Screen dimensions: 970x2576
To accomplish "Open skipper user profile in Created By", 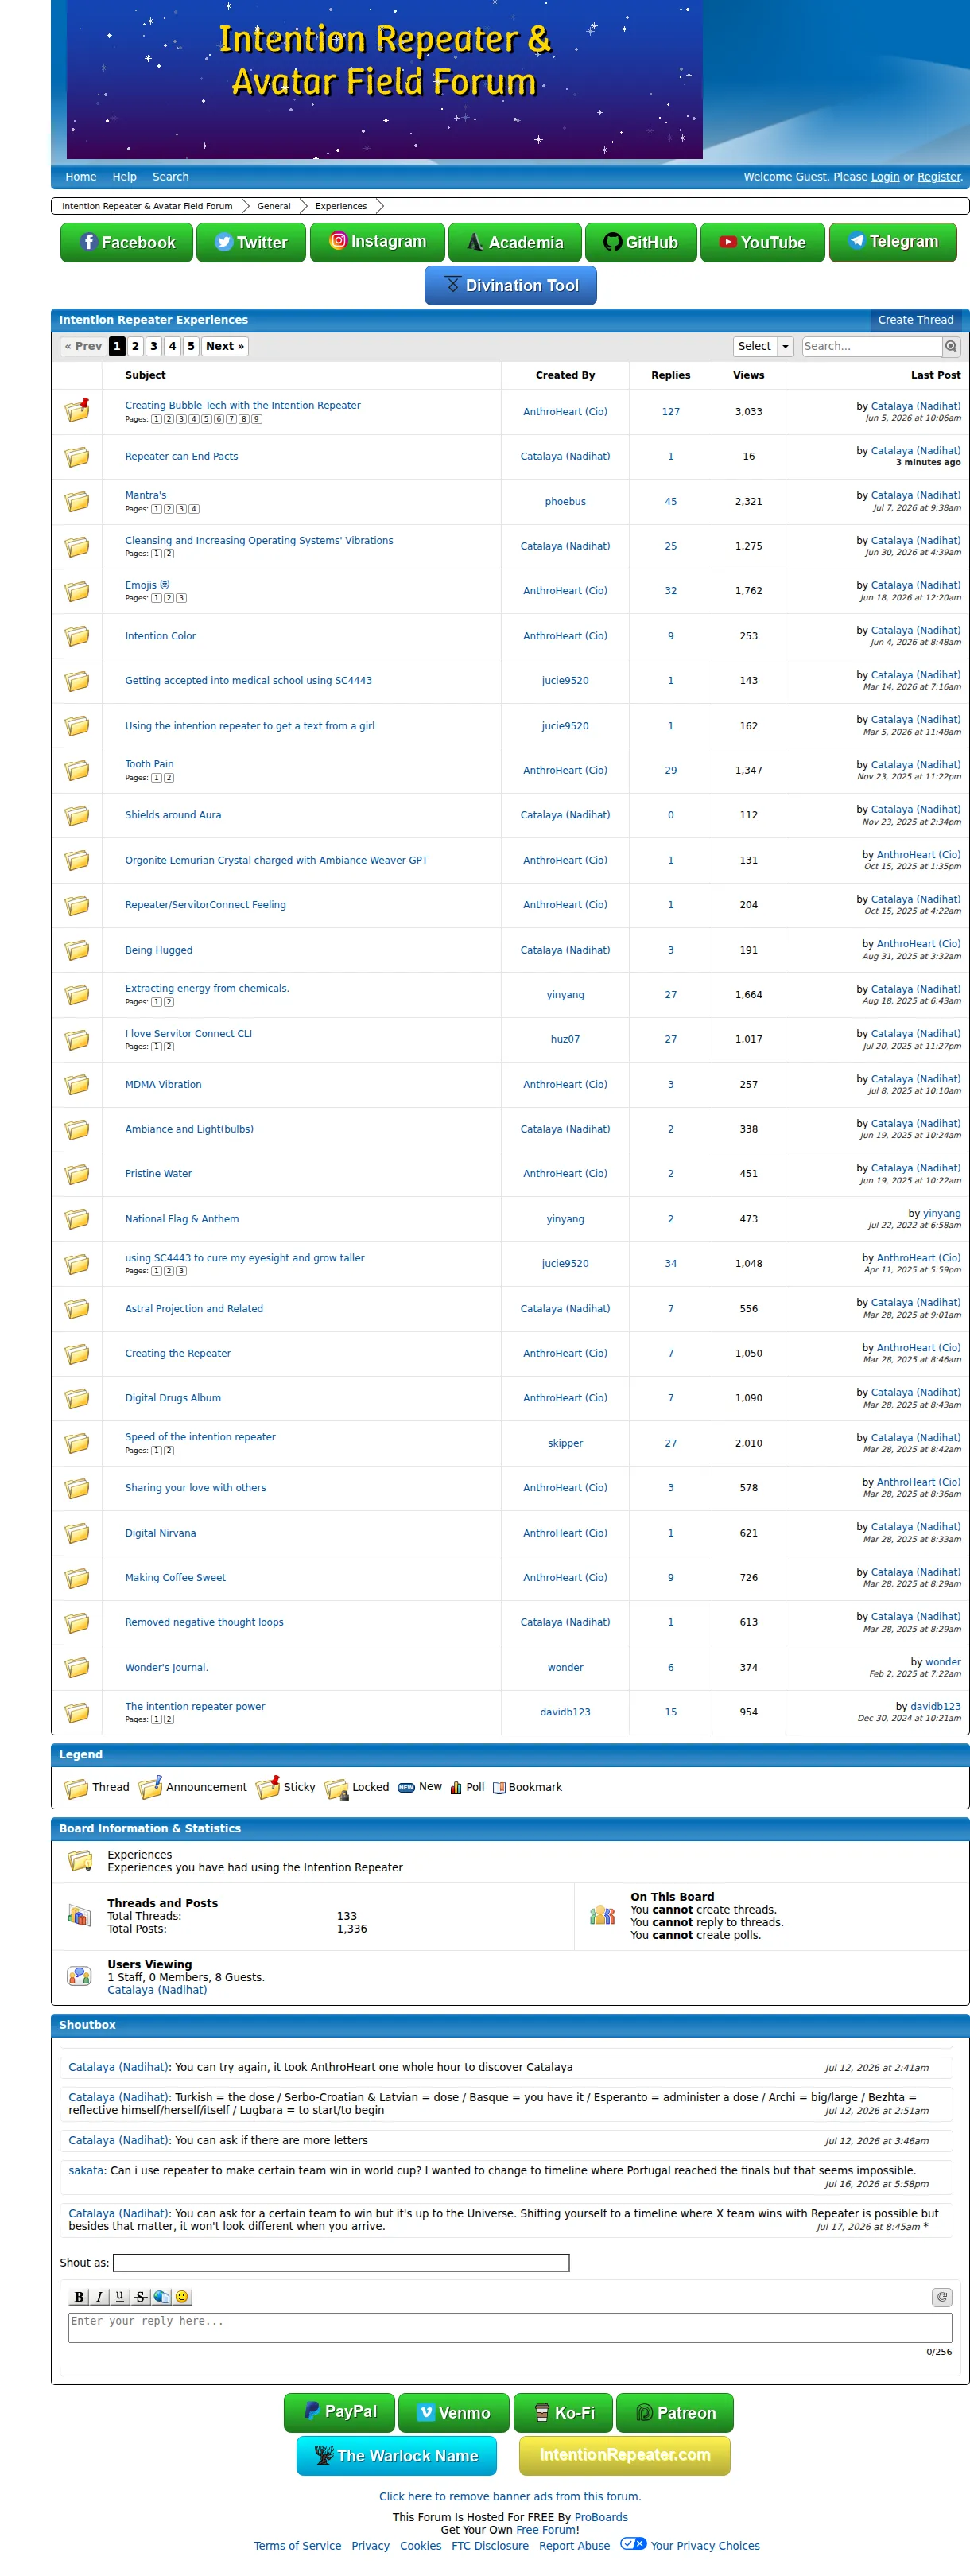I will coord(565,1443).
